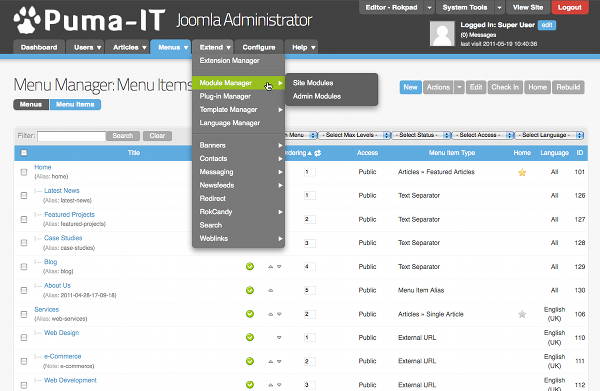Toggle published status icon for e-Commerce row
This screenshot has width=600, height=391.
(x=250, y=361)
